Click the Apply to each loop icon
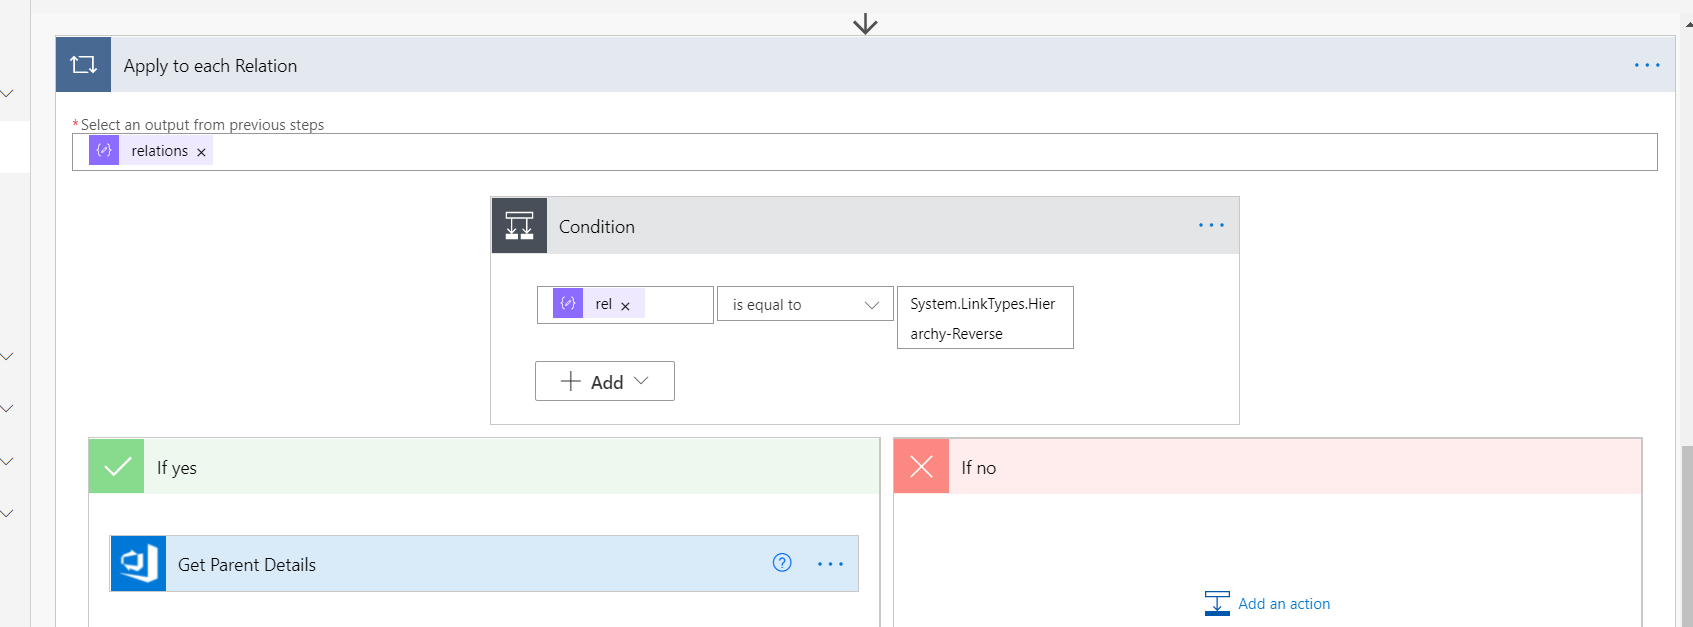This screenshot has width=1693, height=627. click(x=83, y=65)
